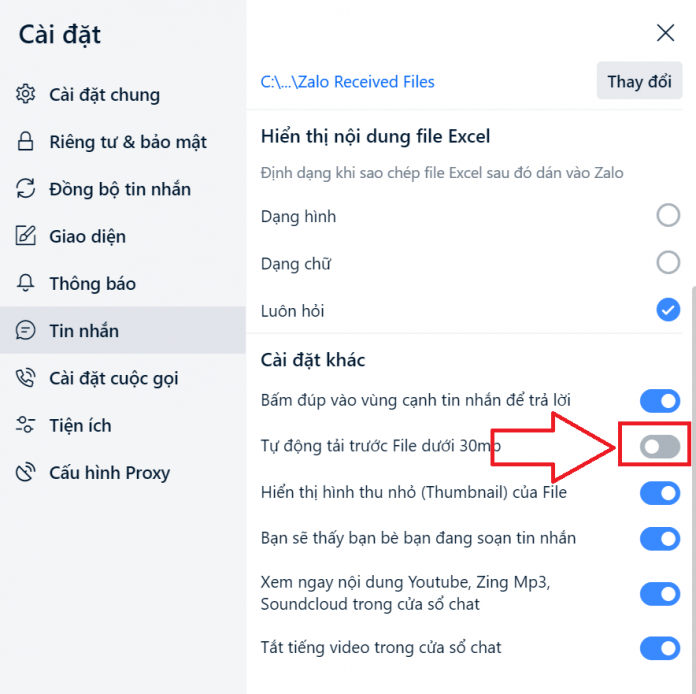The image size is (696, 694).
Task: Click the Thông báo bell icon
Action: [25, 283]
